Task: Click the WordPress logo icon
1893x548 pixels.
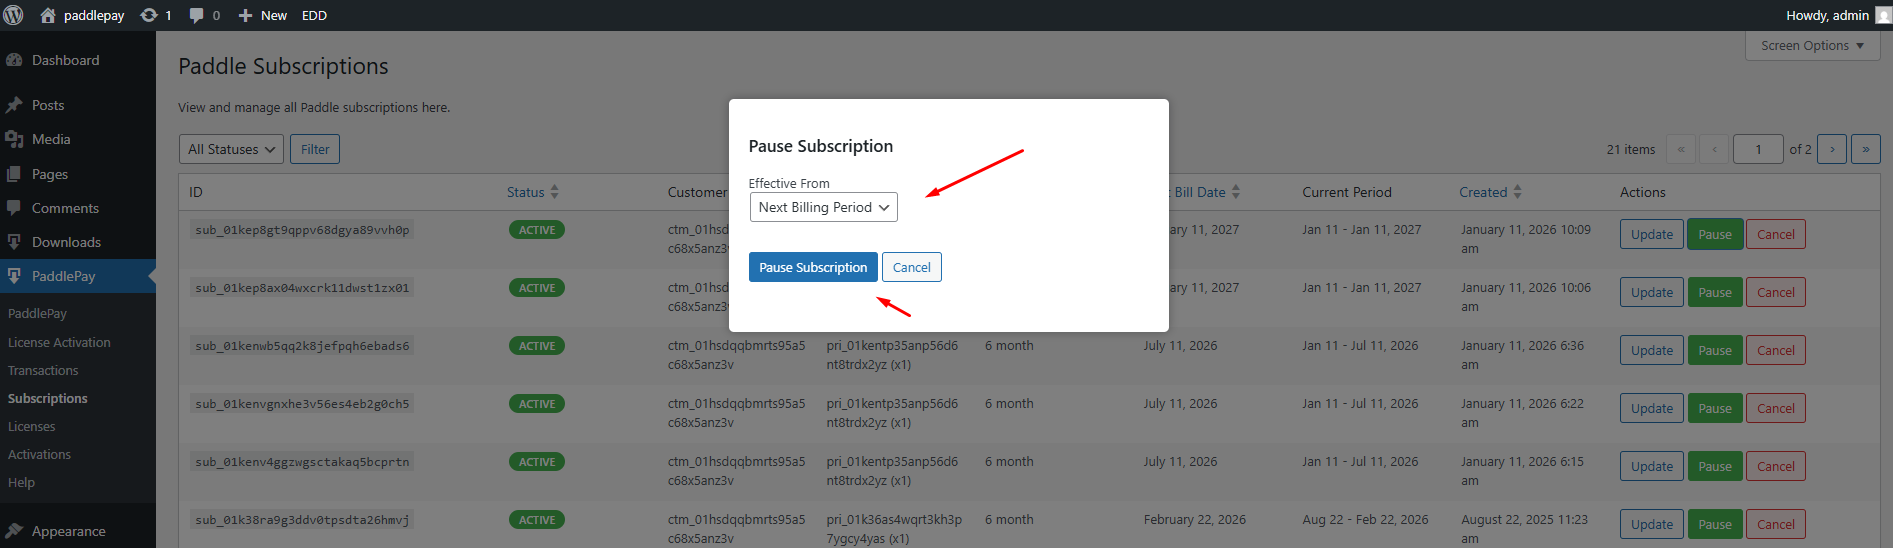Action: (x=14, y=15)
